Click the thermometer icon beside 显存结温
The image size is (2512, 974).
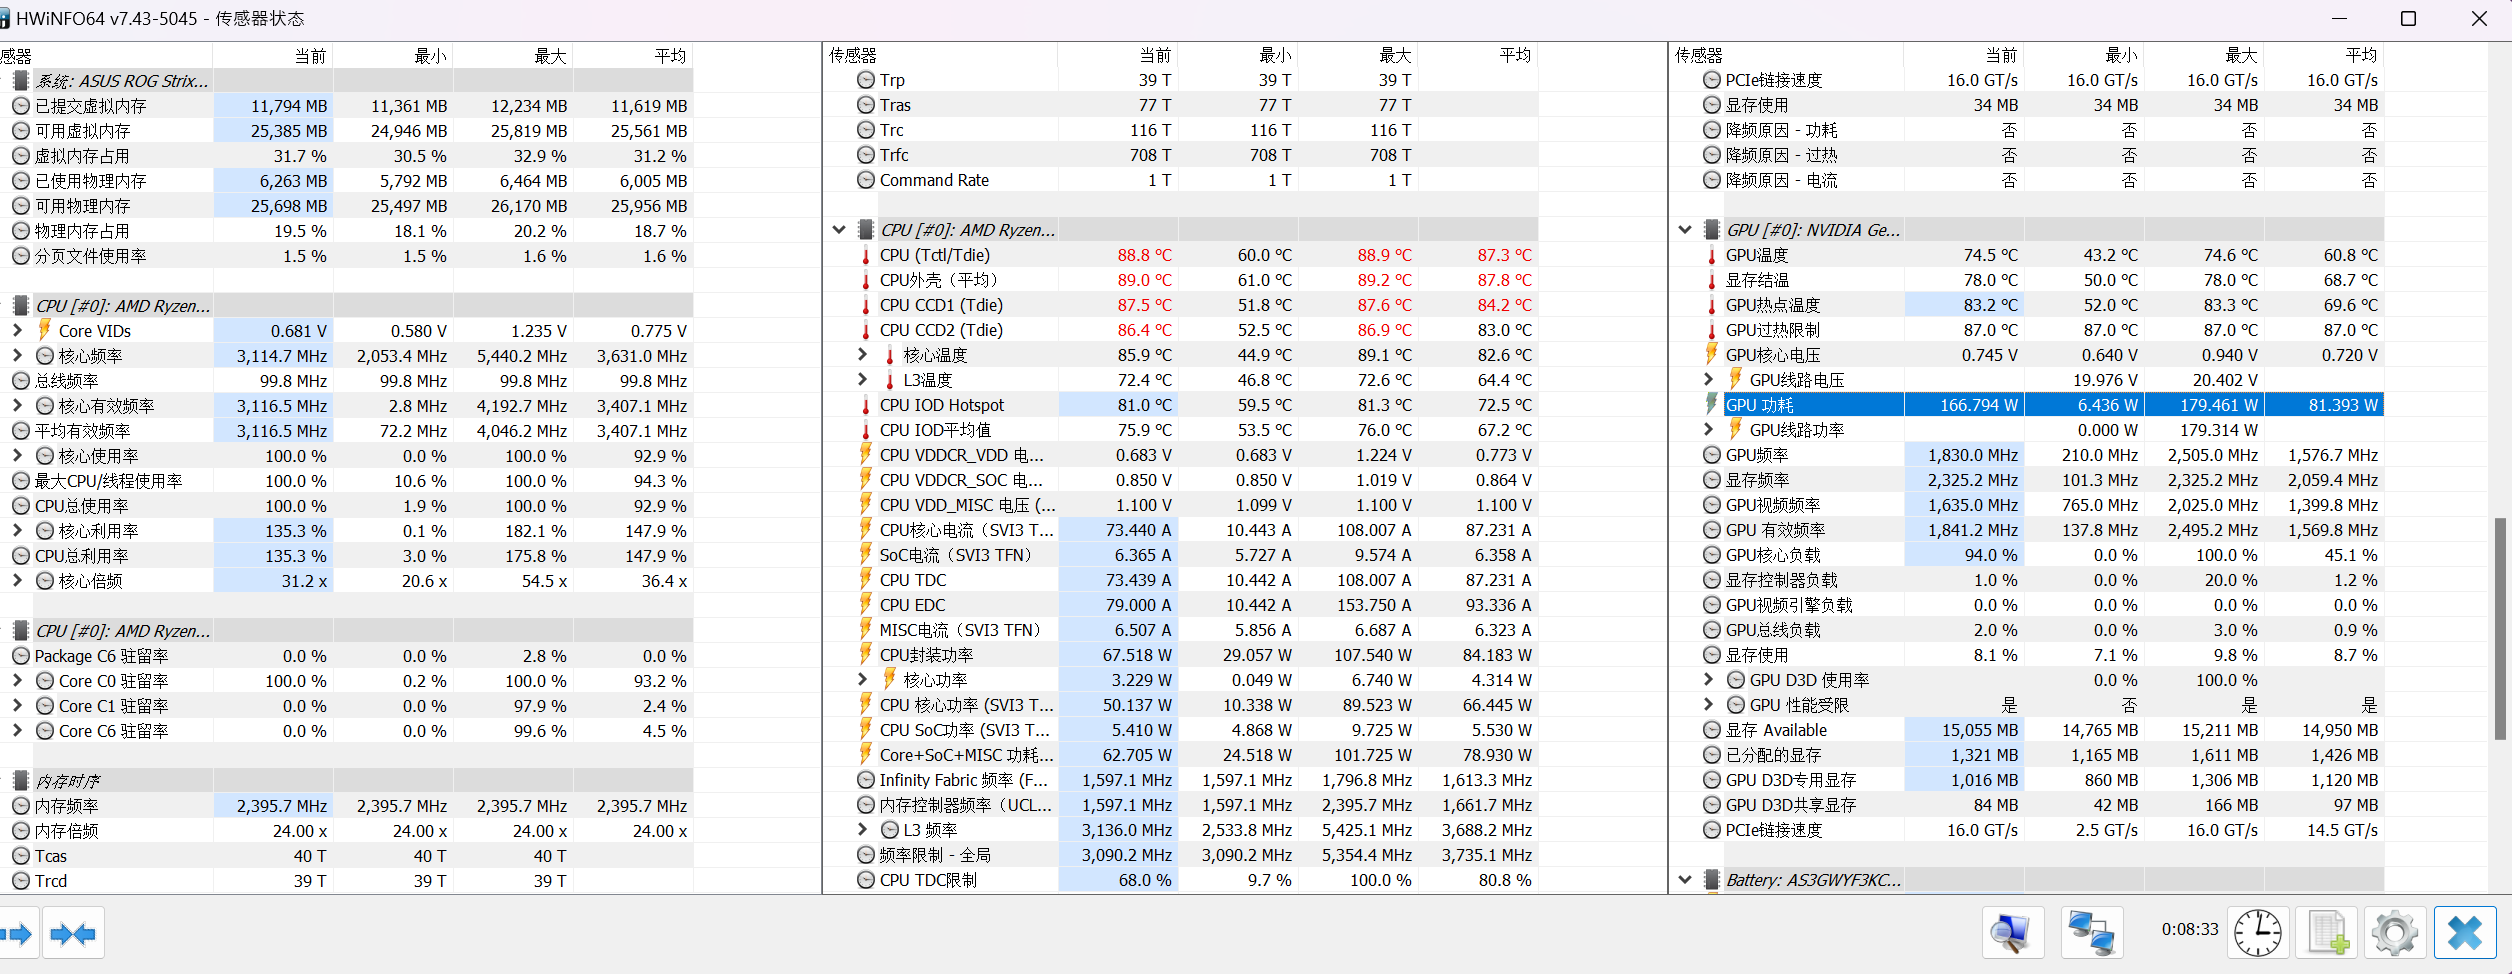point(1712,280)
